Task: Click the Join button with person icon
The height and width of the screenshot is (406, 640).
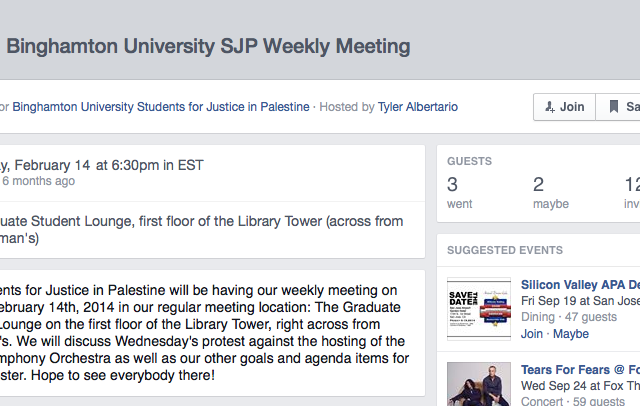Action: (x=564, y=107)
